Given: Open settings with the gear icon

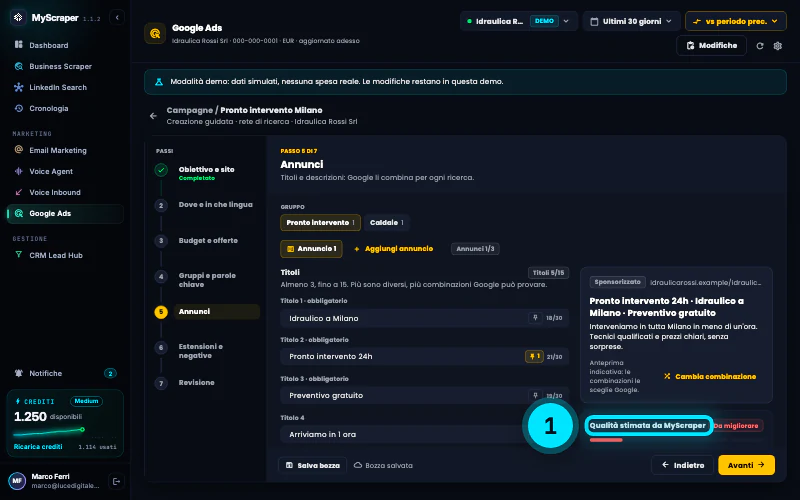Looking at the screenshot, I should [x=778, y=46].
